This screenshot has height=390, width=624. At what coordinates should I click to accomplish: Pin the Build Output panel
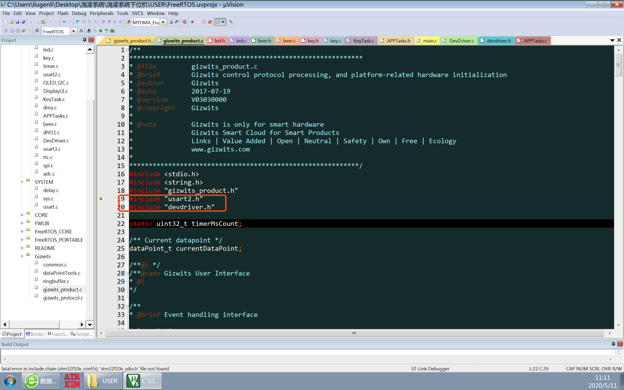click(613, 344)
